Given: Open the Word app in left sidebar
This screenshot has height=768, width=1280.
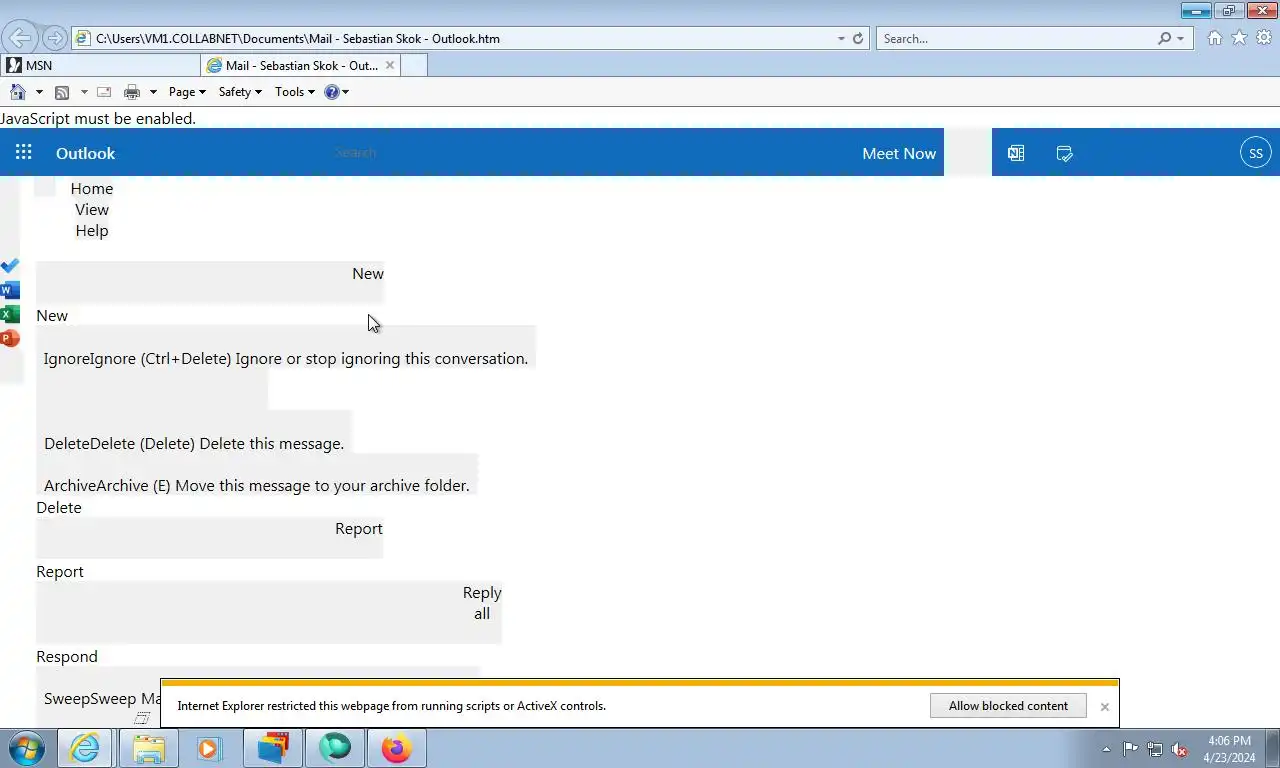Looking at the screenshot, I should click(10, 290).
